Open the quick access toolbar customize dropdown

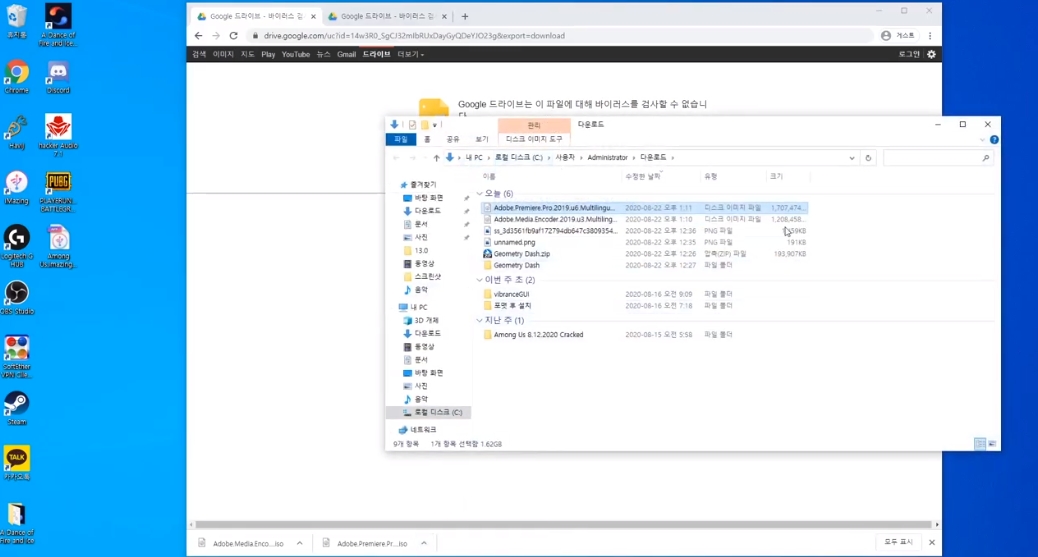point(434,125)
